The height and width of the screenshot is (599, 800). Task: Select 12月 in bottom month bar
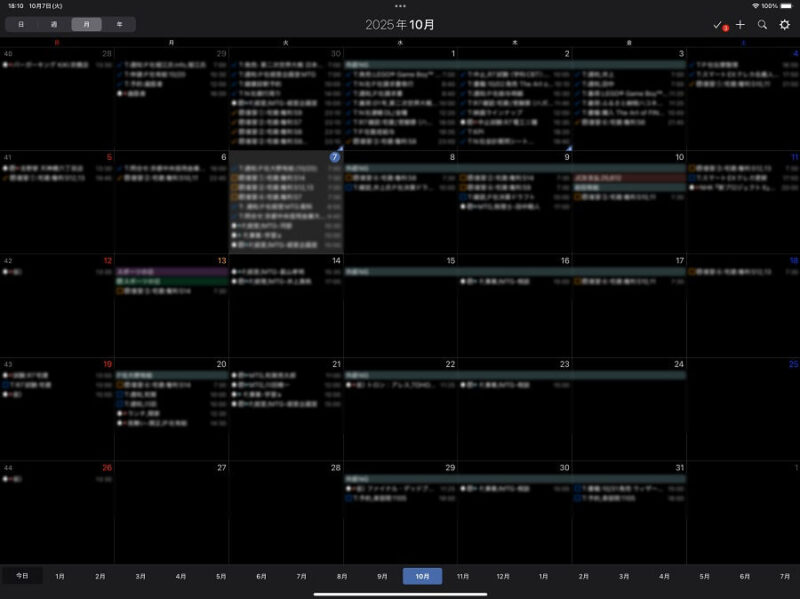[503, 576]
